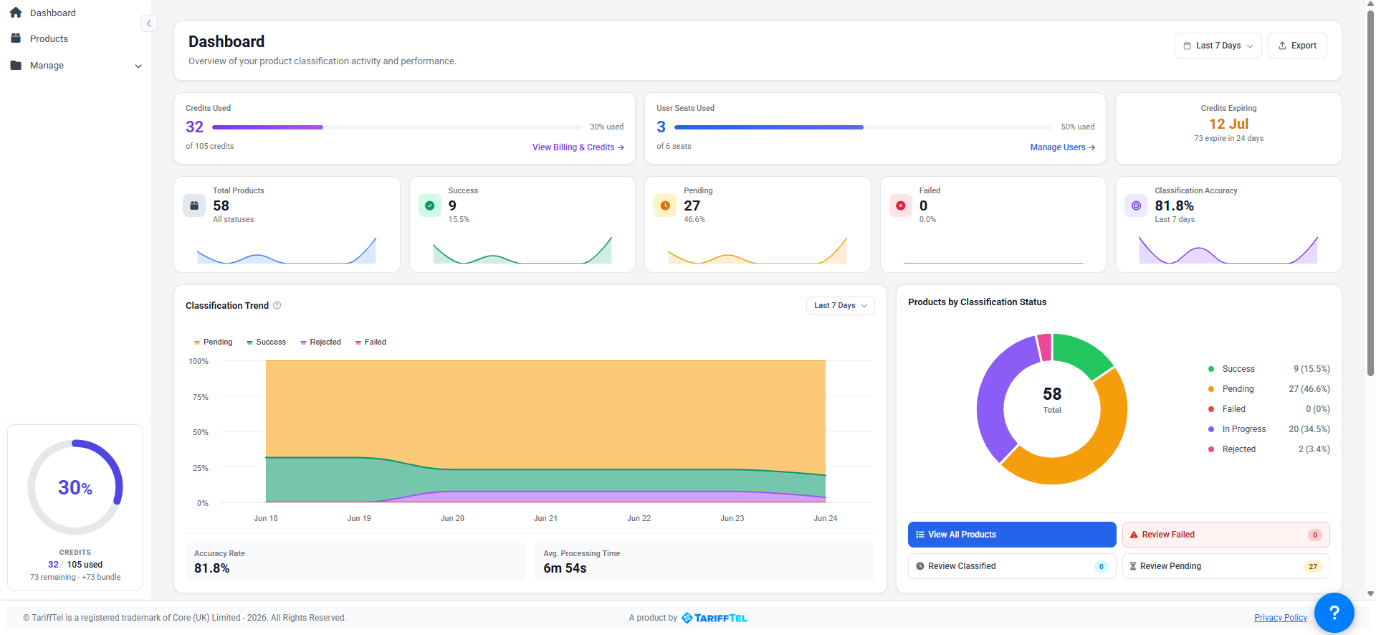The width and height of the screenshot is (1376, 635).
Task: Open the Classification Trend Last 7 Days dropdown
Action: [x=840, y=305]
